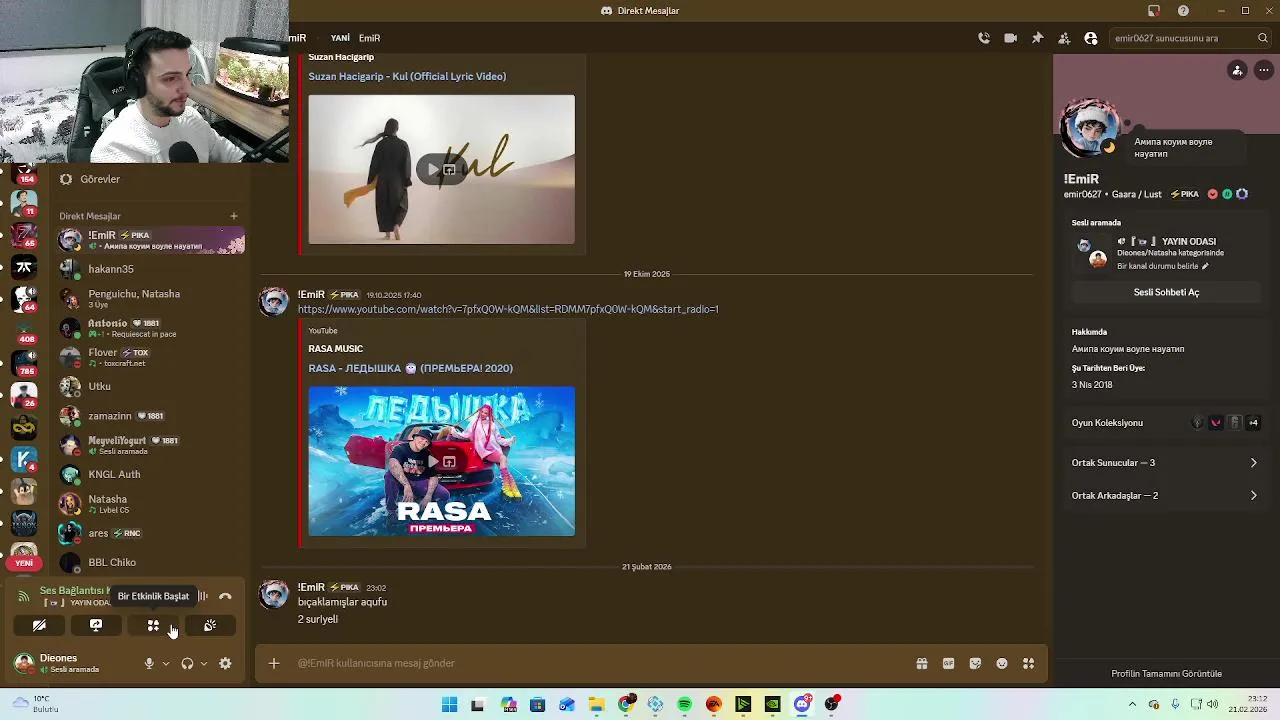Viewport: 1280px width, 720px height.
Task: Click Sesli Sohbeti Aç button
Action: tap(1166, 292)
